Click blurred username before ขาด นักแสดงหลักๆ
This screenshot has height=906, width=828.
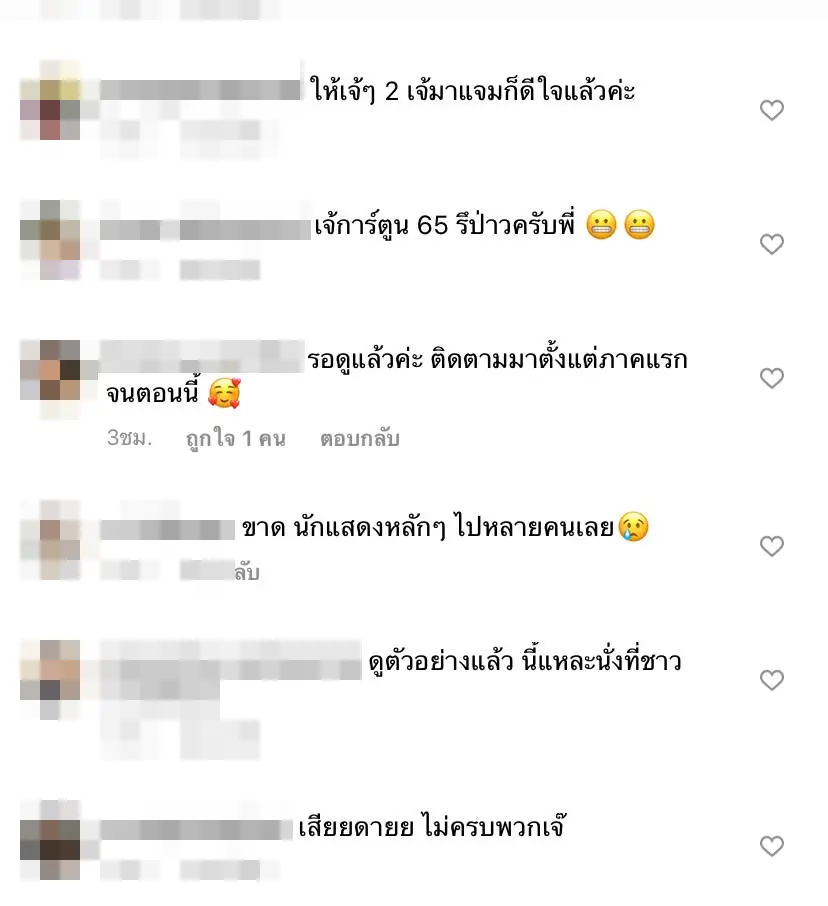pos(168,530)
